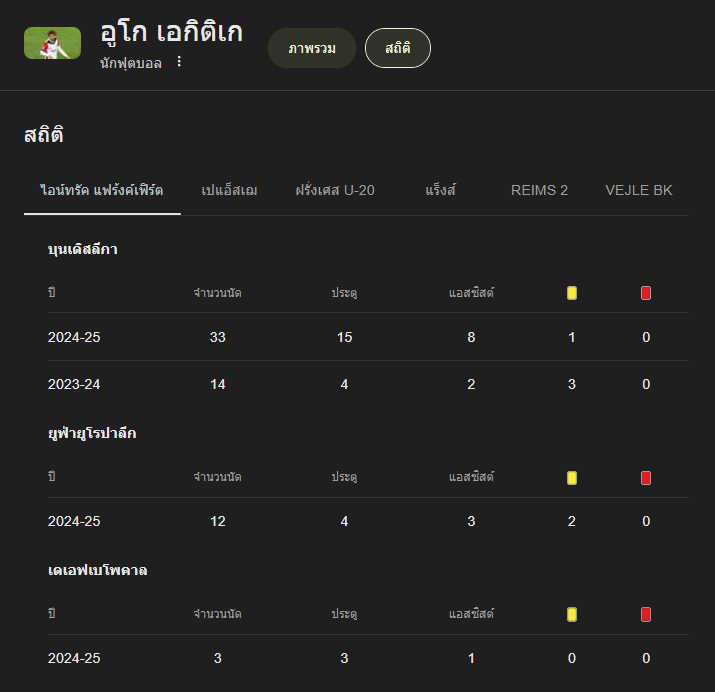Click the assists value 8
This screenshot has height=692, width=715.
(x=471, y=337)
